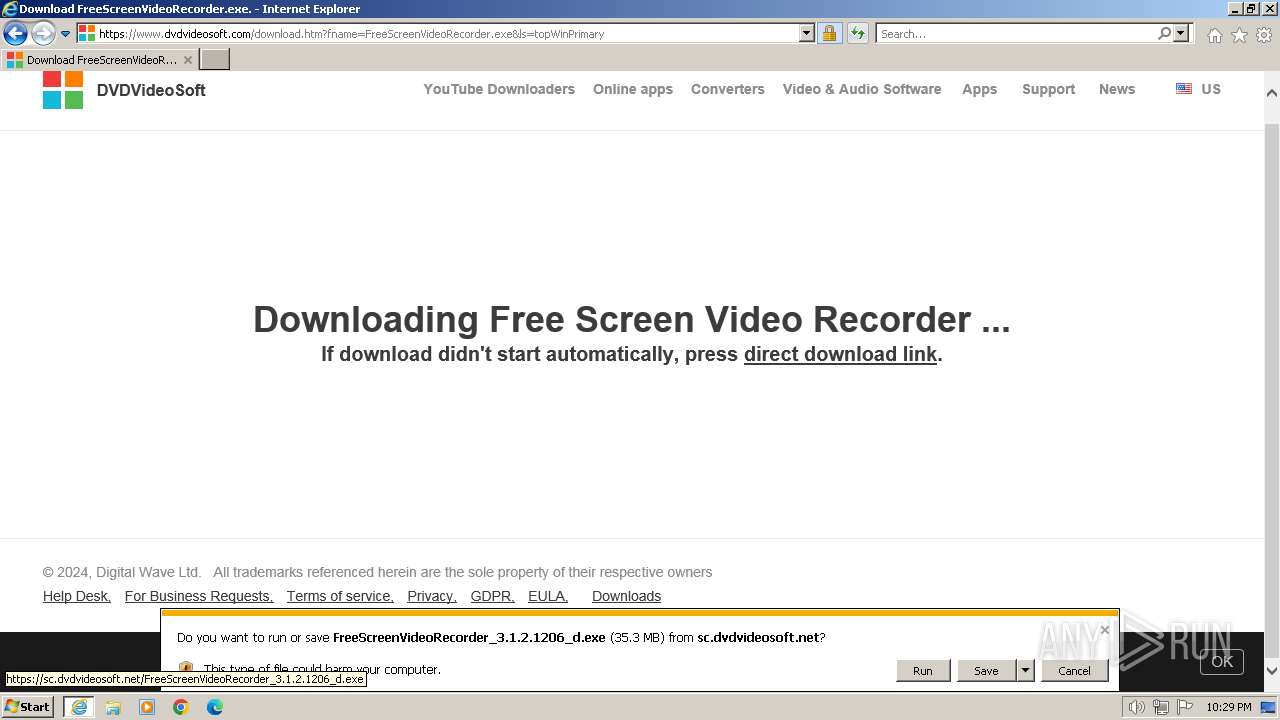Open Favorites star icon

pyautogui.click(x=1239, y=35)
